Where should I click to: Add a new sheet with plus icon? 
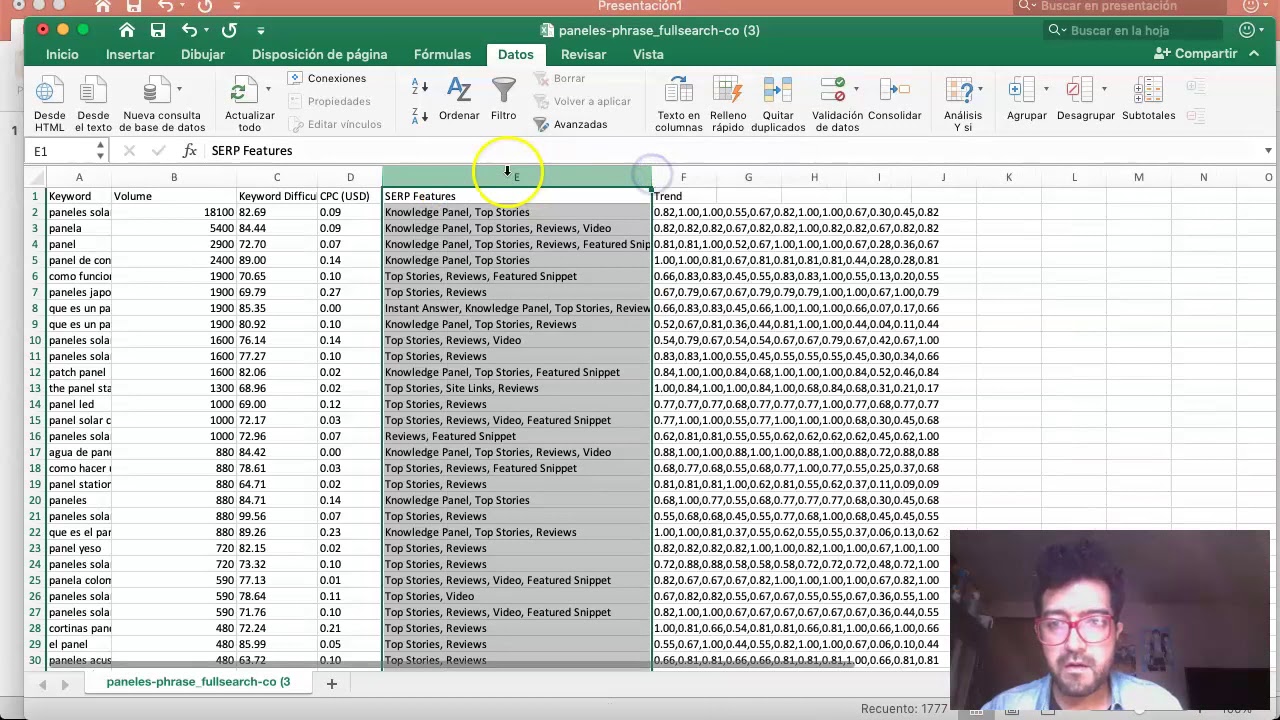pyautogui.click(x=331, y=683)
